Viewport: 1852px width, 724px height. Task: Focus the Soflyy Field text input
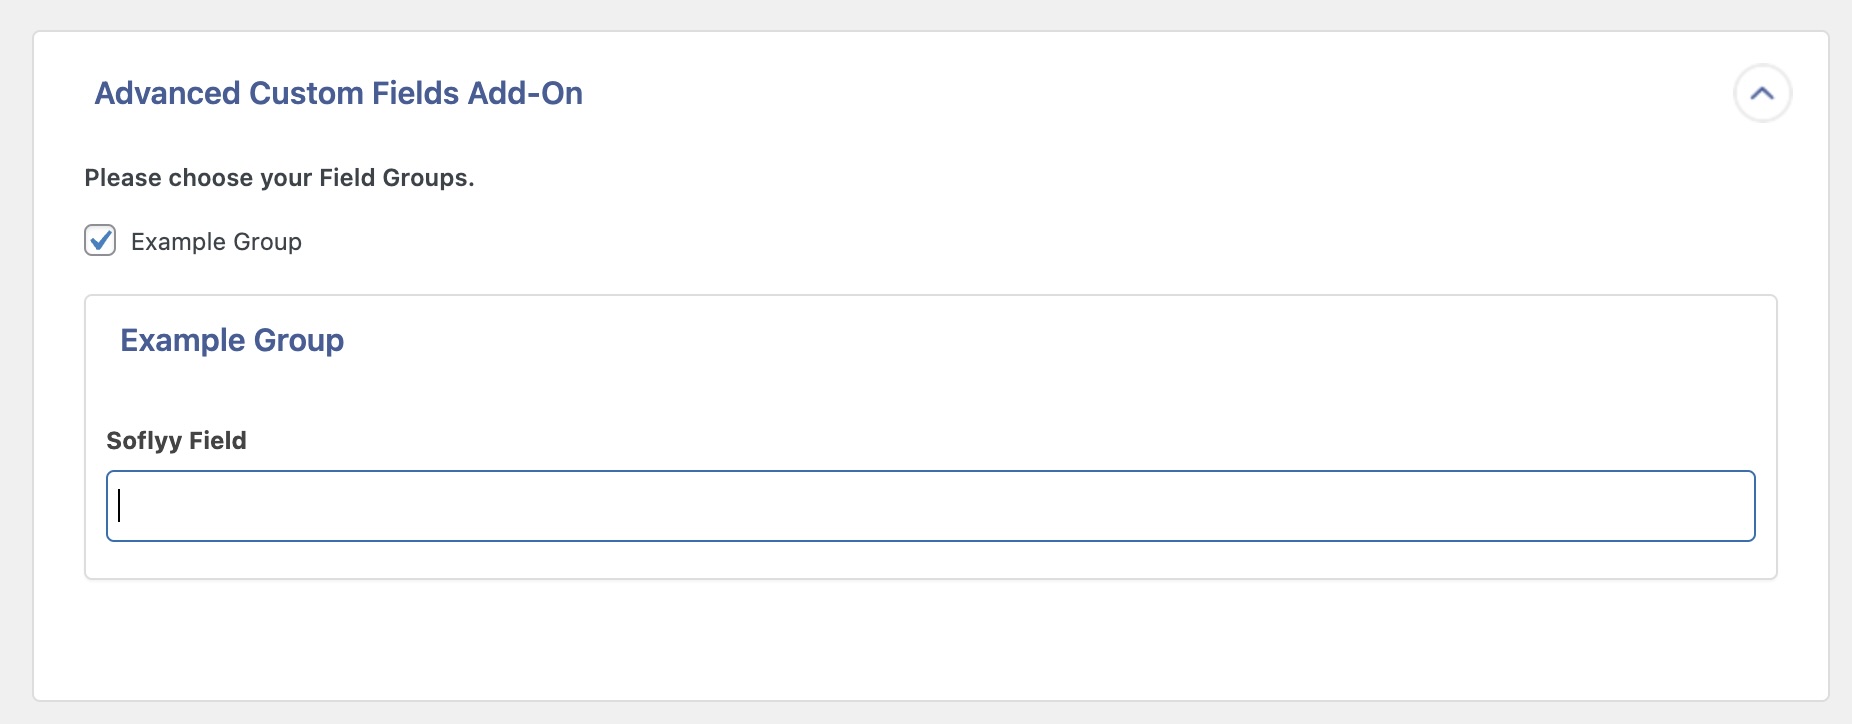930,506
